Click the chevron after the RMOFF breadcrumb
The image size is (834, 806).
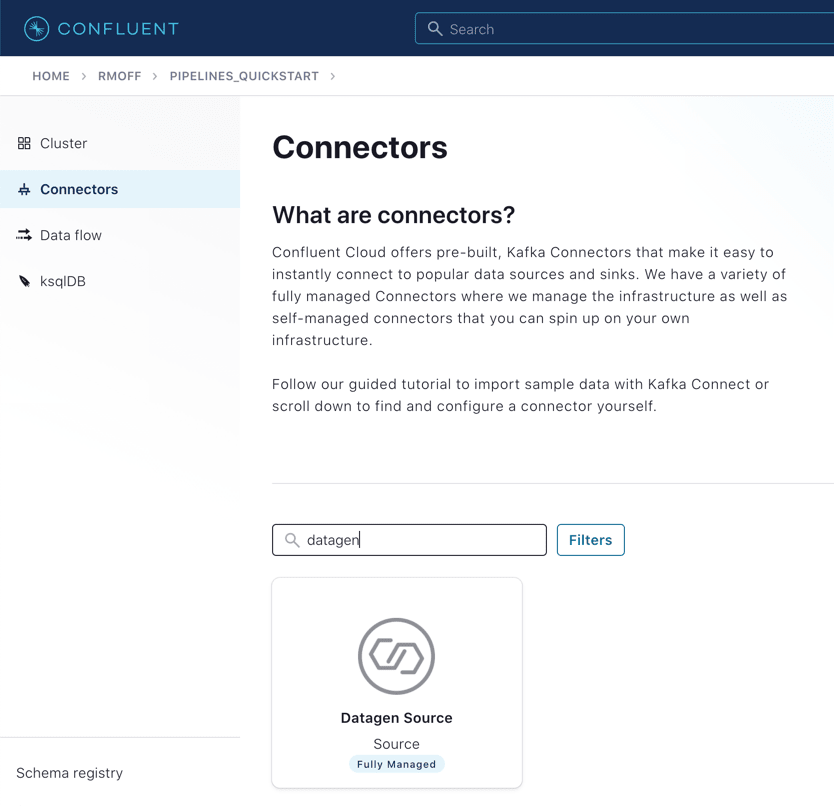pos(155,76)
